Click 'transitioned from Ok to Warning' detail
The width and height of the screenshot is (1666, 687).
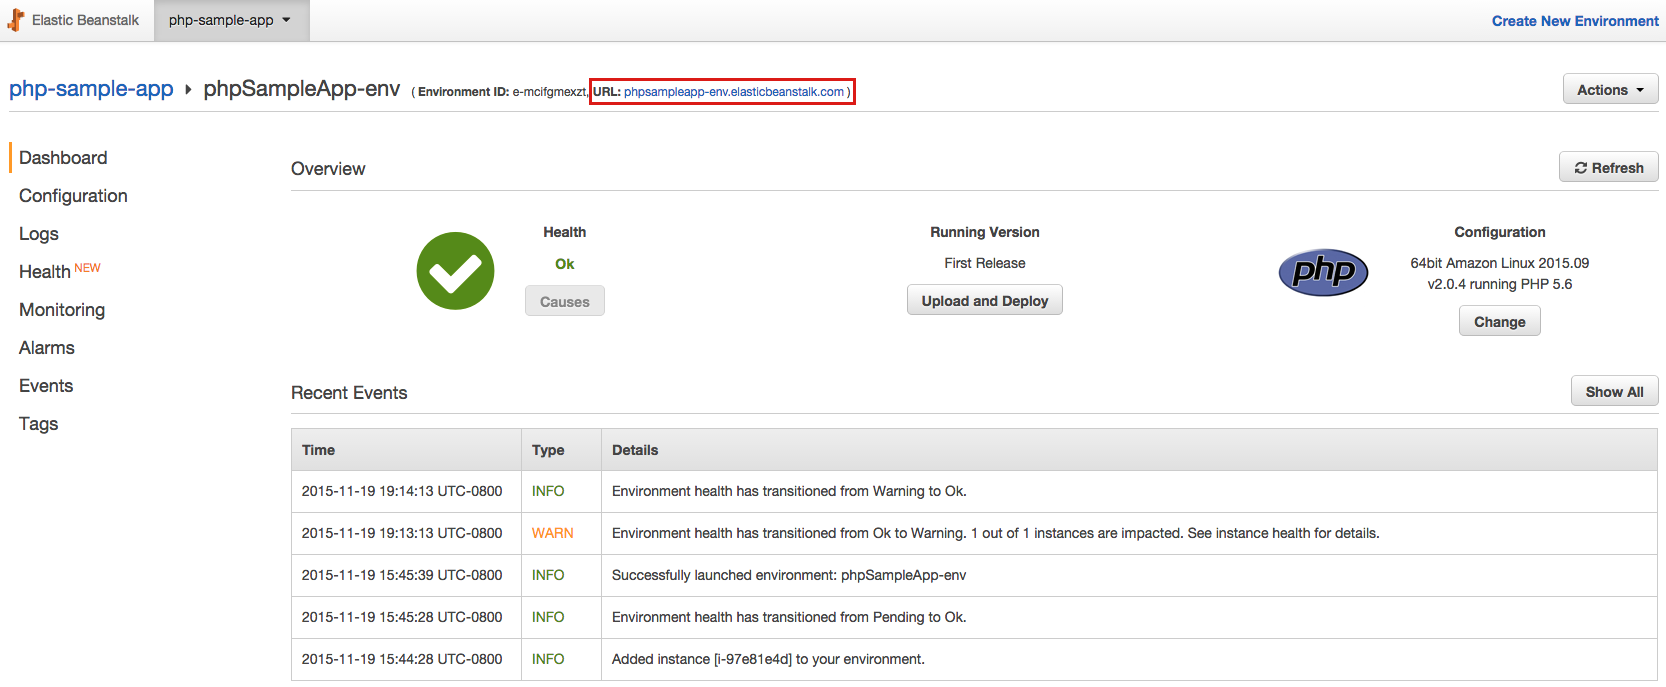click(x=995, y=533)
